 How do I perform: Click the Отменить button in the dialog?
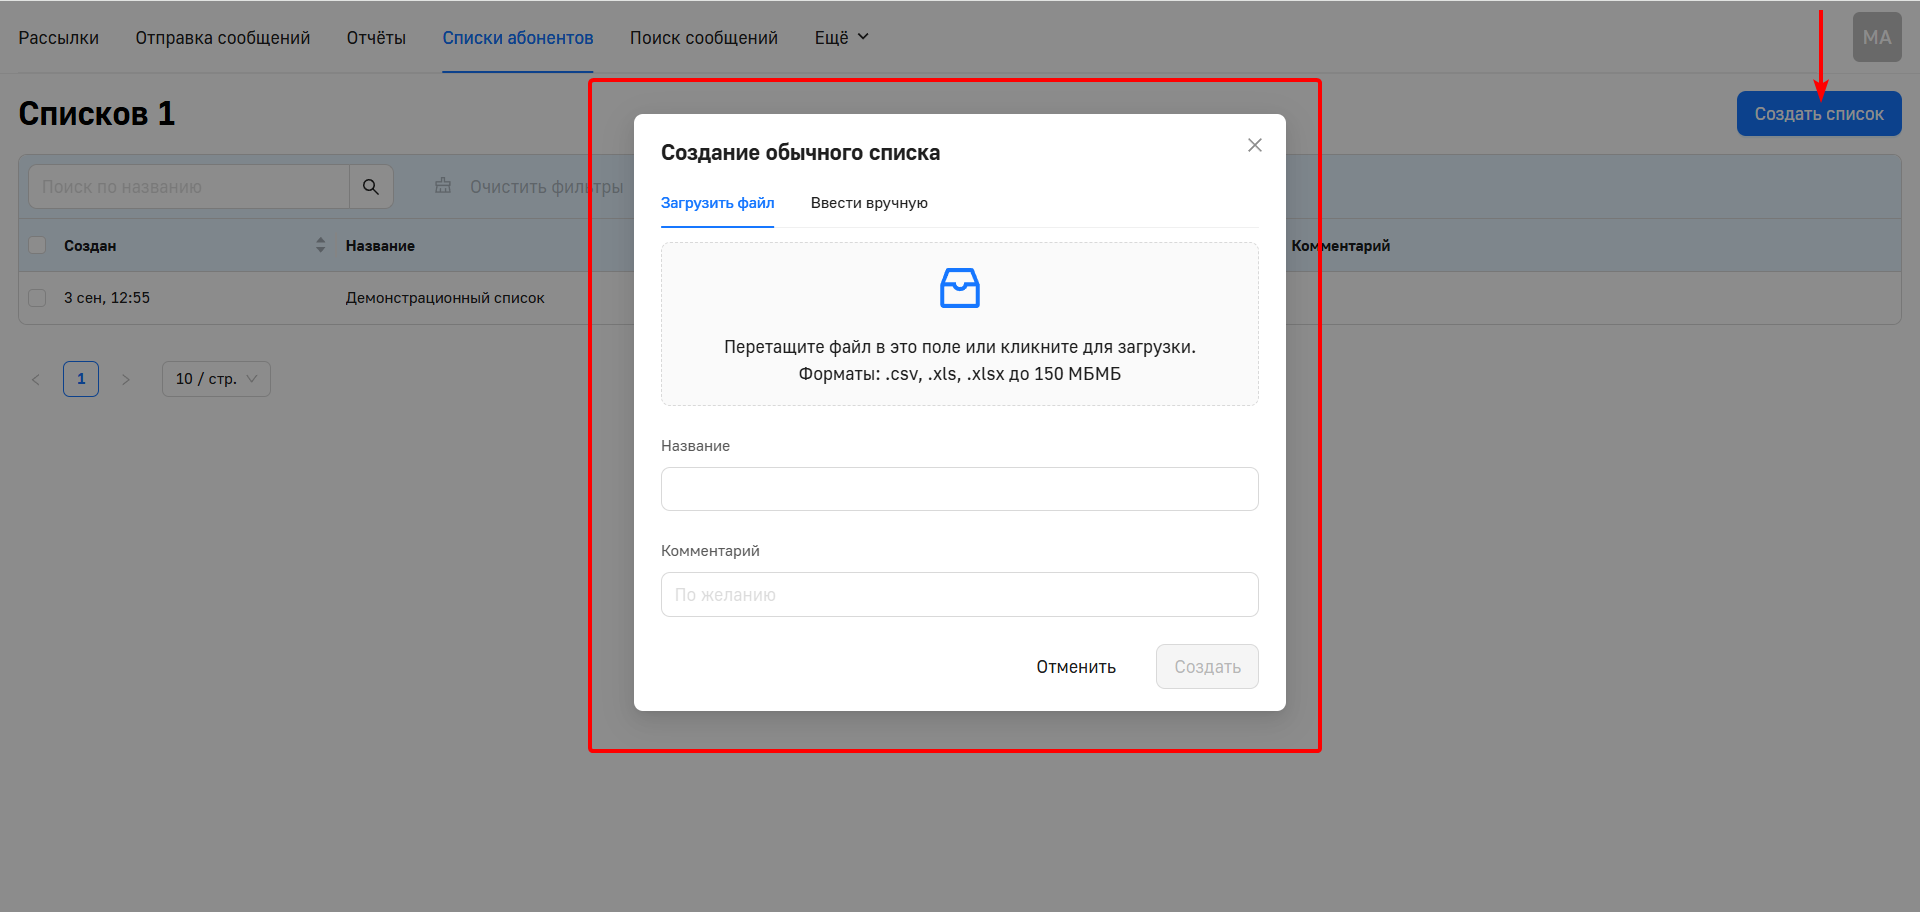(1075, 666)
